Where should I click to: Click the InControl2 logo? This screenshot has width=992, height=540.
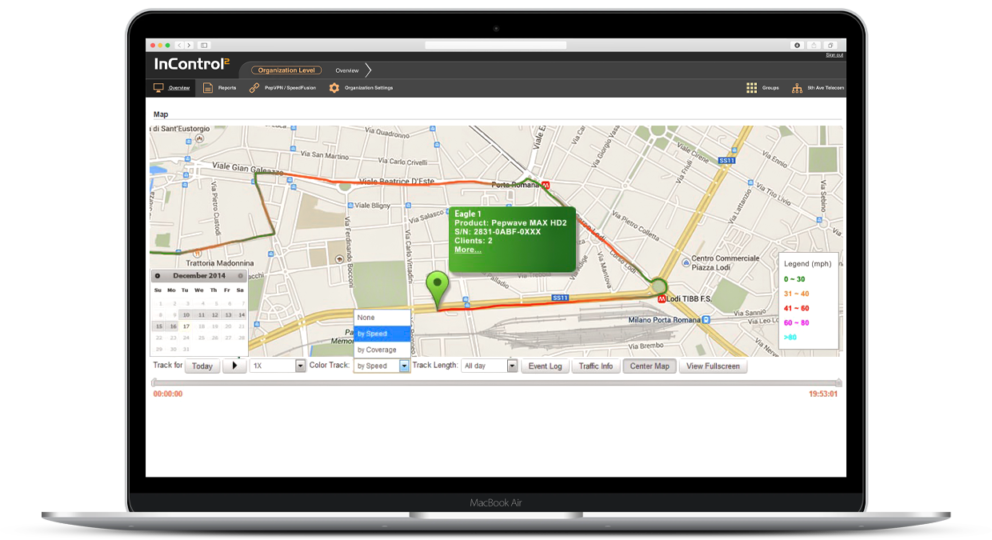[x=192, y=64]
